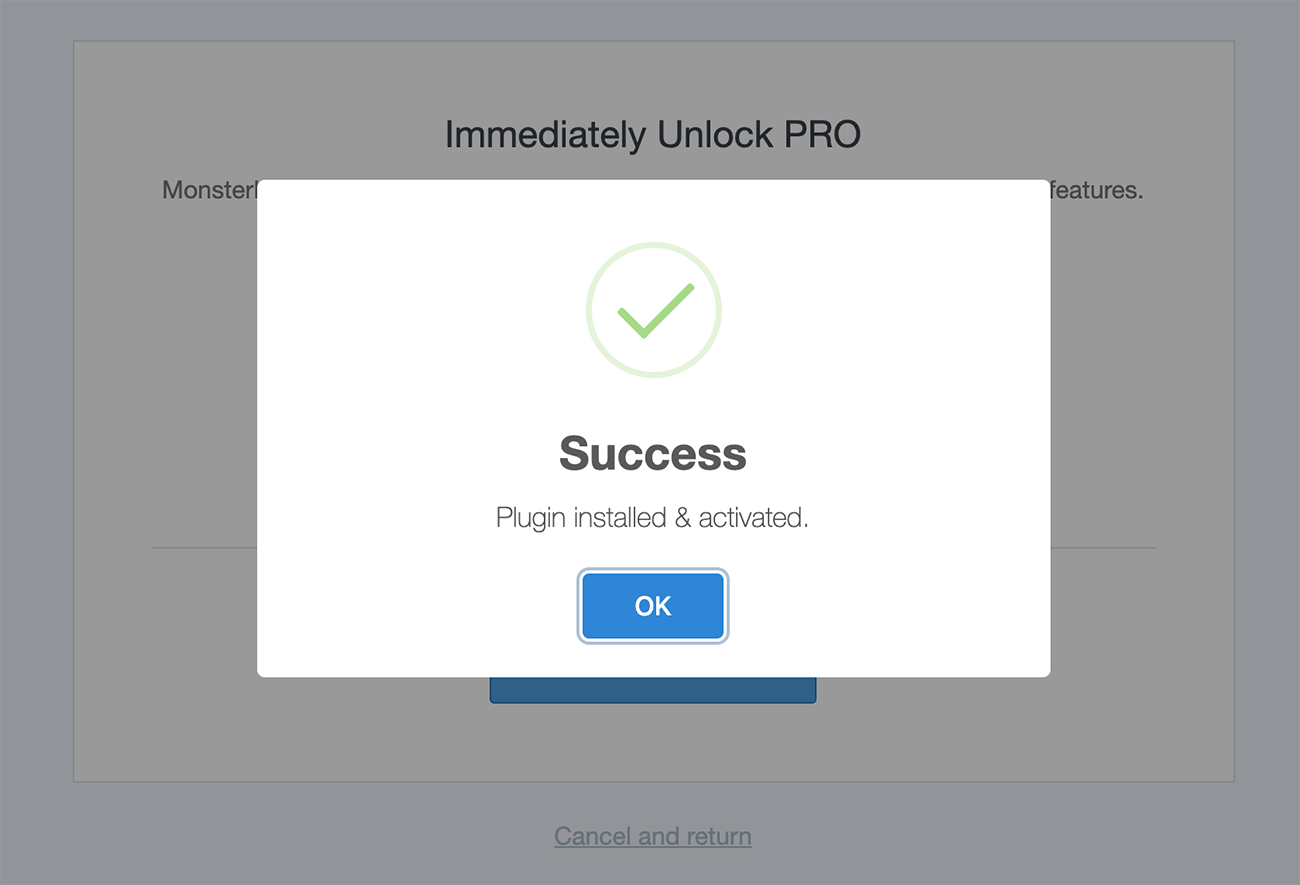Screen dimensions: 1300x885
Task: Click the dimmed backdrop right of Success dialog
Action: click(1142, 400)
